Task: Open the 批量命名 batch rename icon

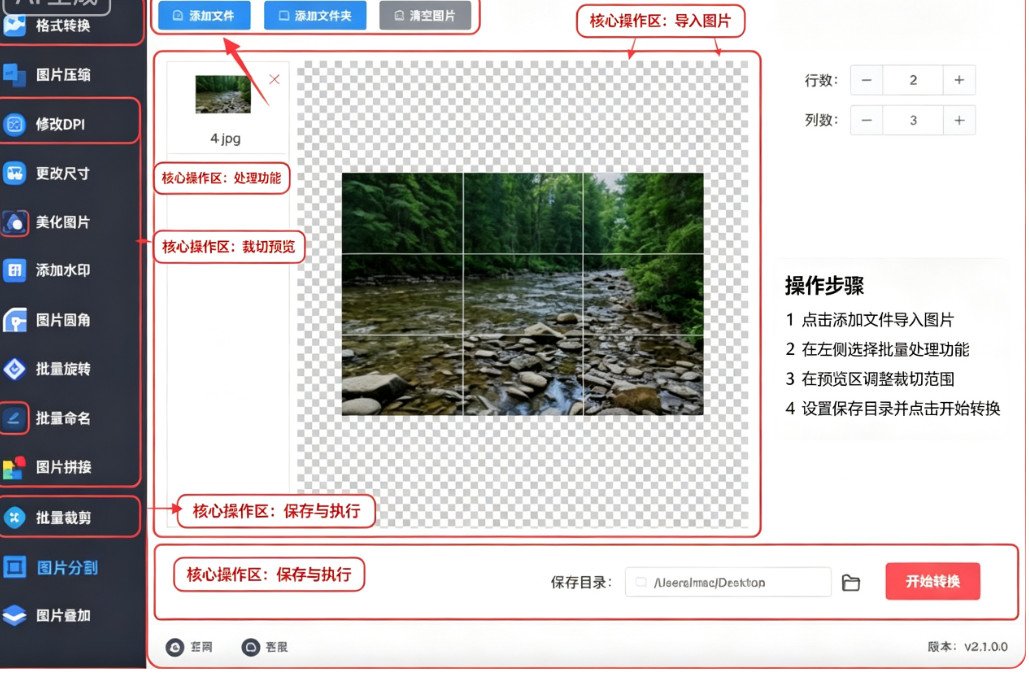Action: point(14,419)
